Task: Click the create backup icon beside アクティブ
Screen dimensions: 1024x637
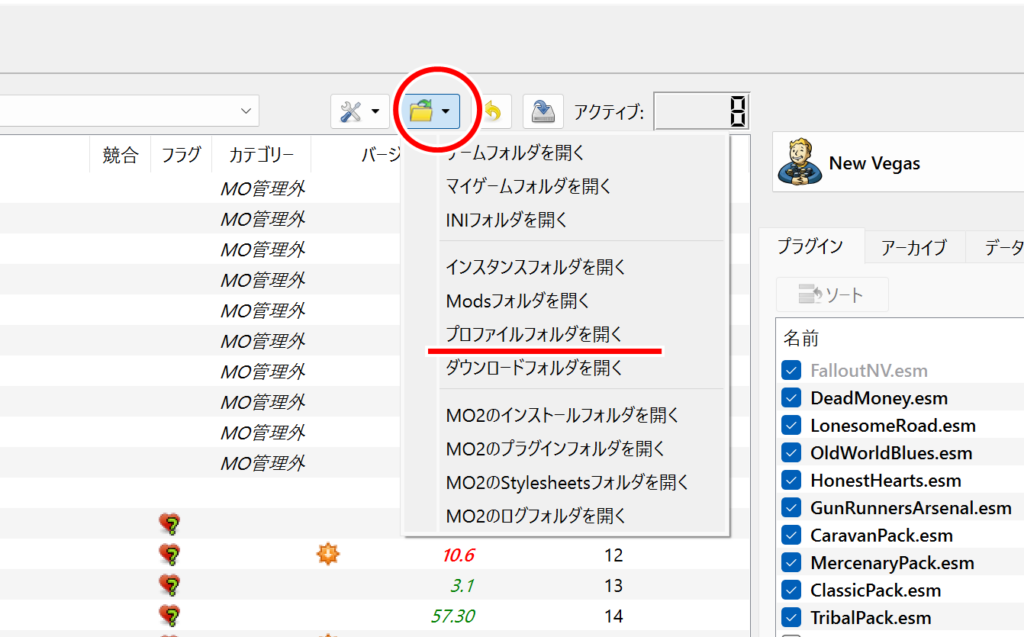Action: coord(543,112)
